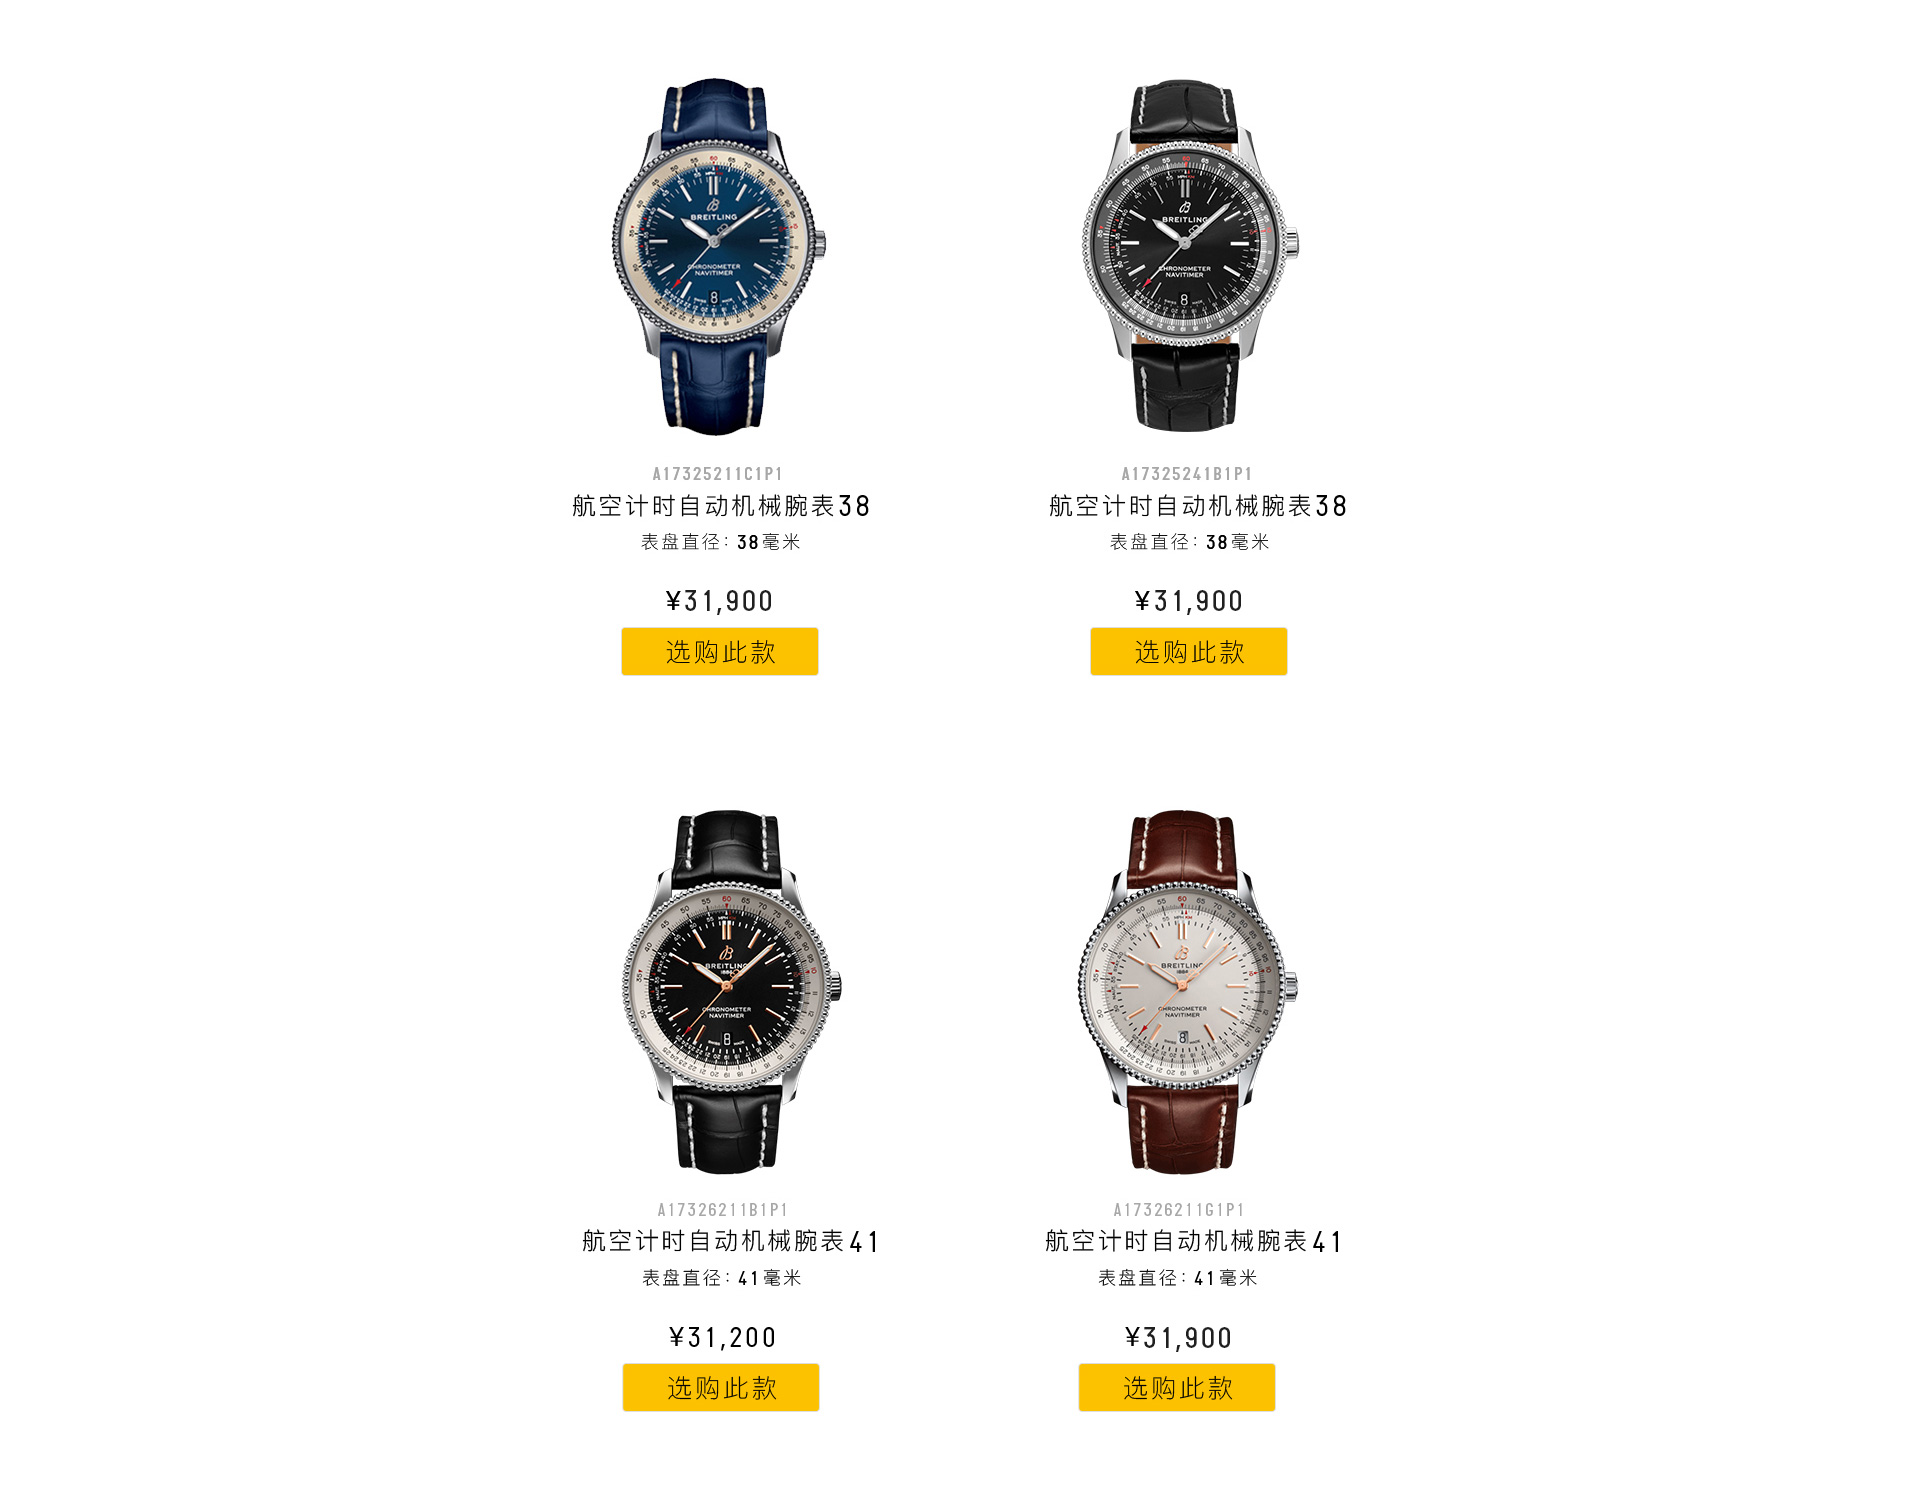Click ¥31,900 price under black 38 watch
The height and width of the screenshot is (1485, 1920).
pyautogui.click(x=1189, y=601)
